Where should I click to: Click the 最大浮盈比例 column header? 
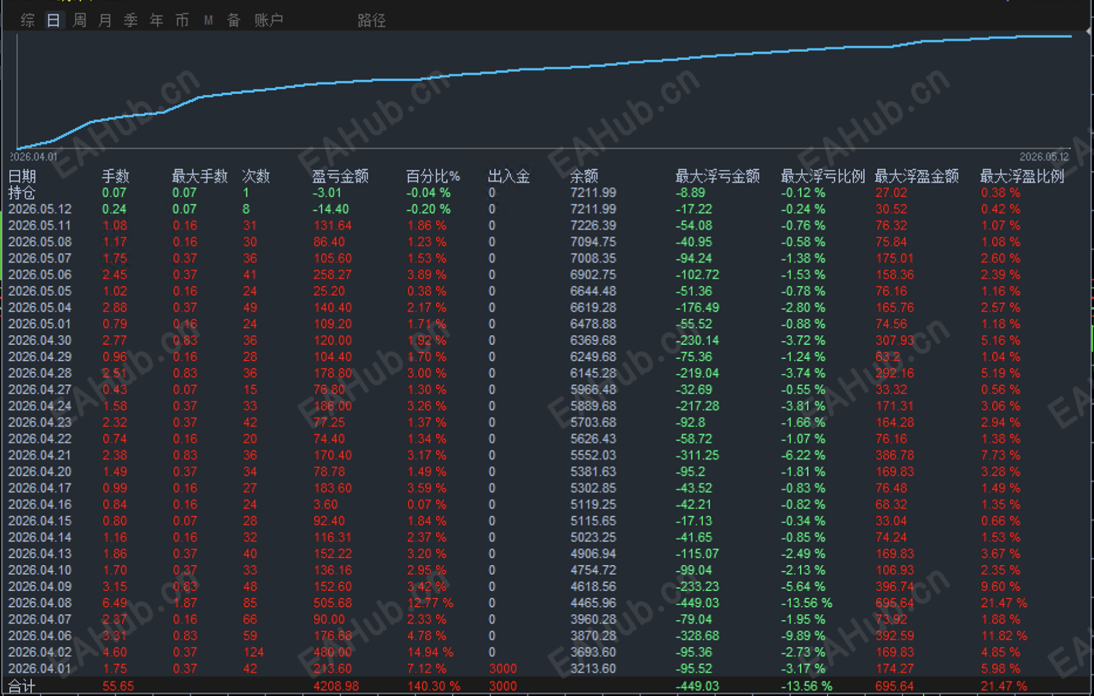point(1022,176)
